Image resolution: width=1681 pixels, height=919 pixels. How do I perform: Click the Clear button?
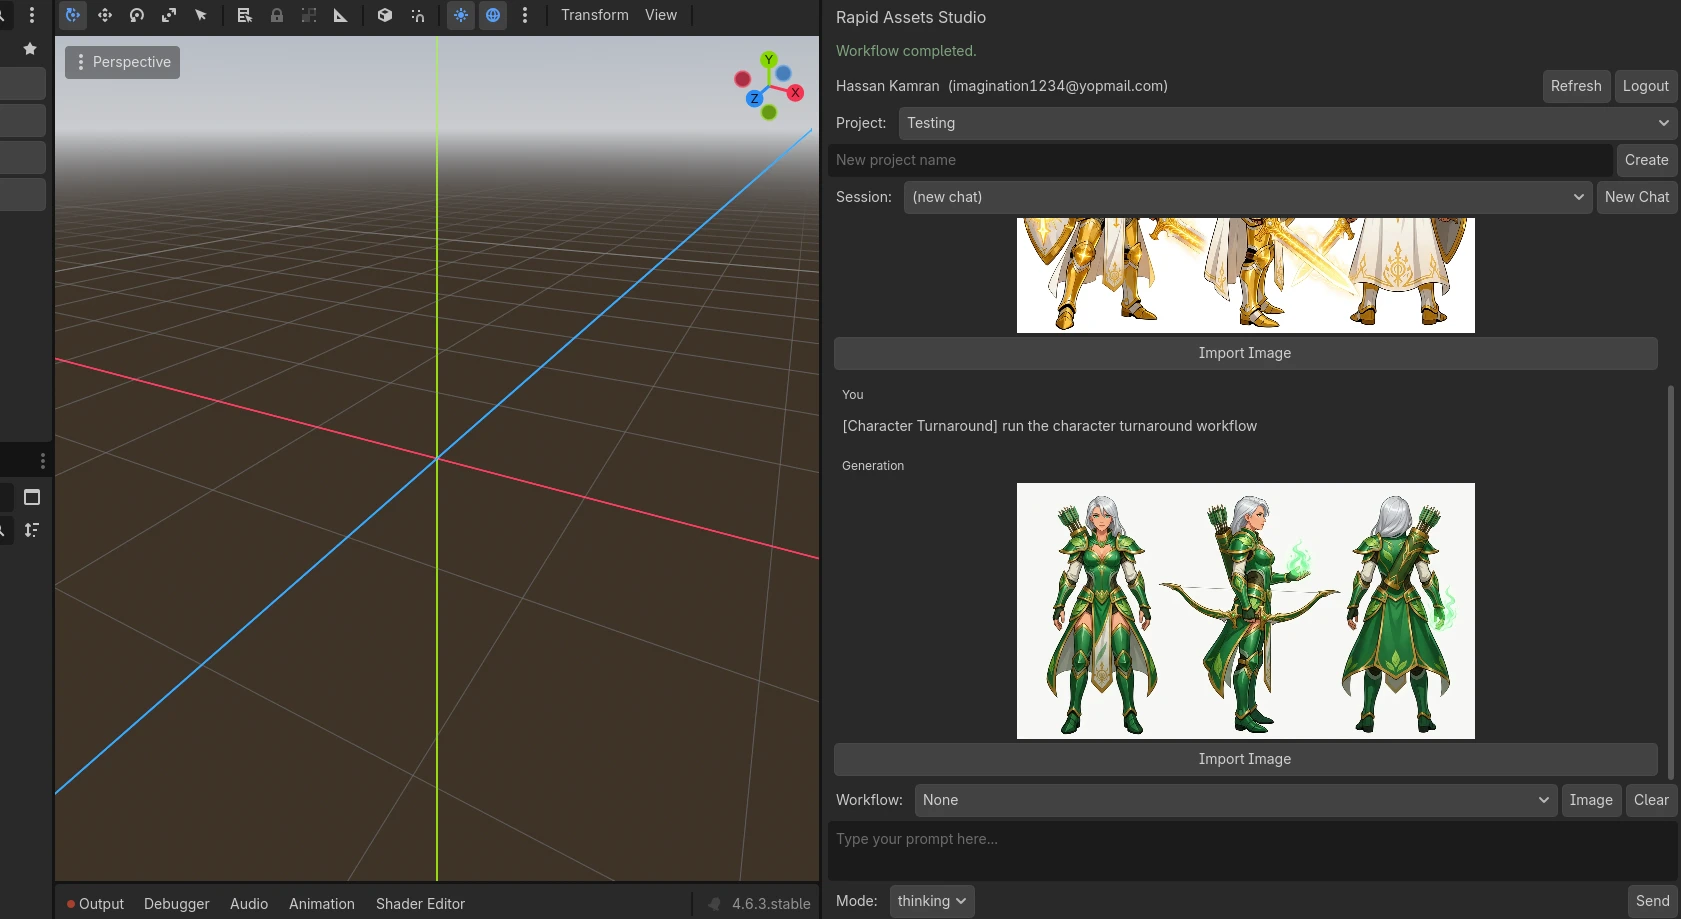[1651, 800]
